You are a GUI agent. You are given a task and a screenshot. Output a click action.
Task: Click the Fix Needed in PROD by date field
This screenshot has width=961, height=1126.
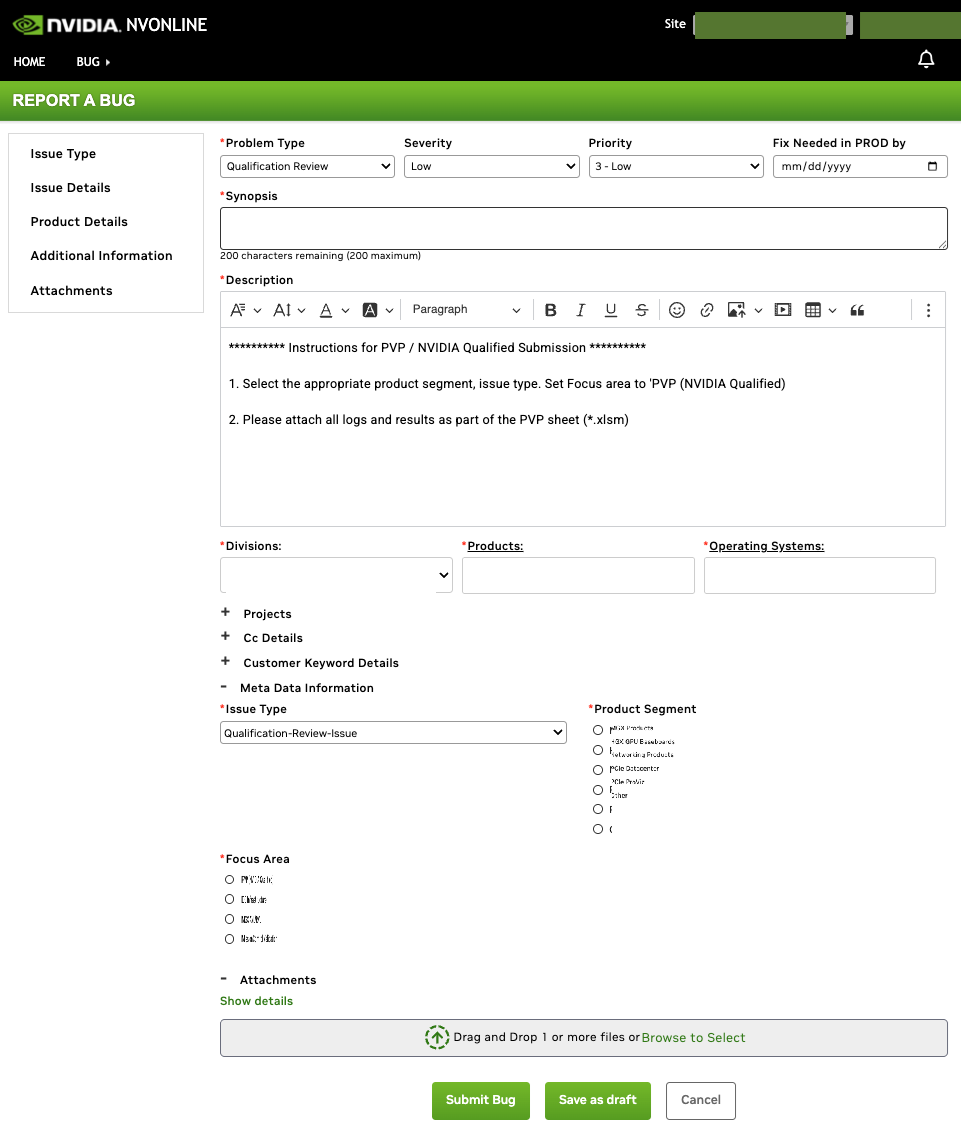[860, 167]
